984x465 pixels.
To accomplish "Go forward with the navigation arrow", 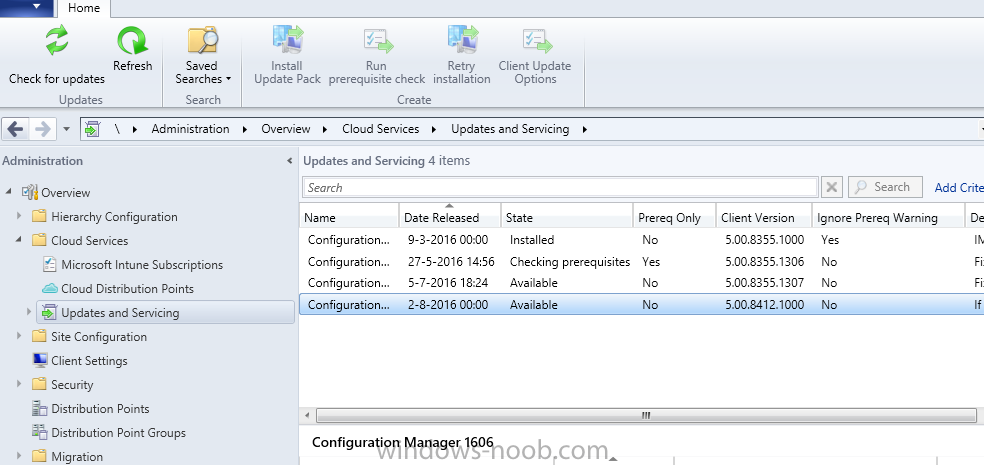I will point(42,129).
